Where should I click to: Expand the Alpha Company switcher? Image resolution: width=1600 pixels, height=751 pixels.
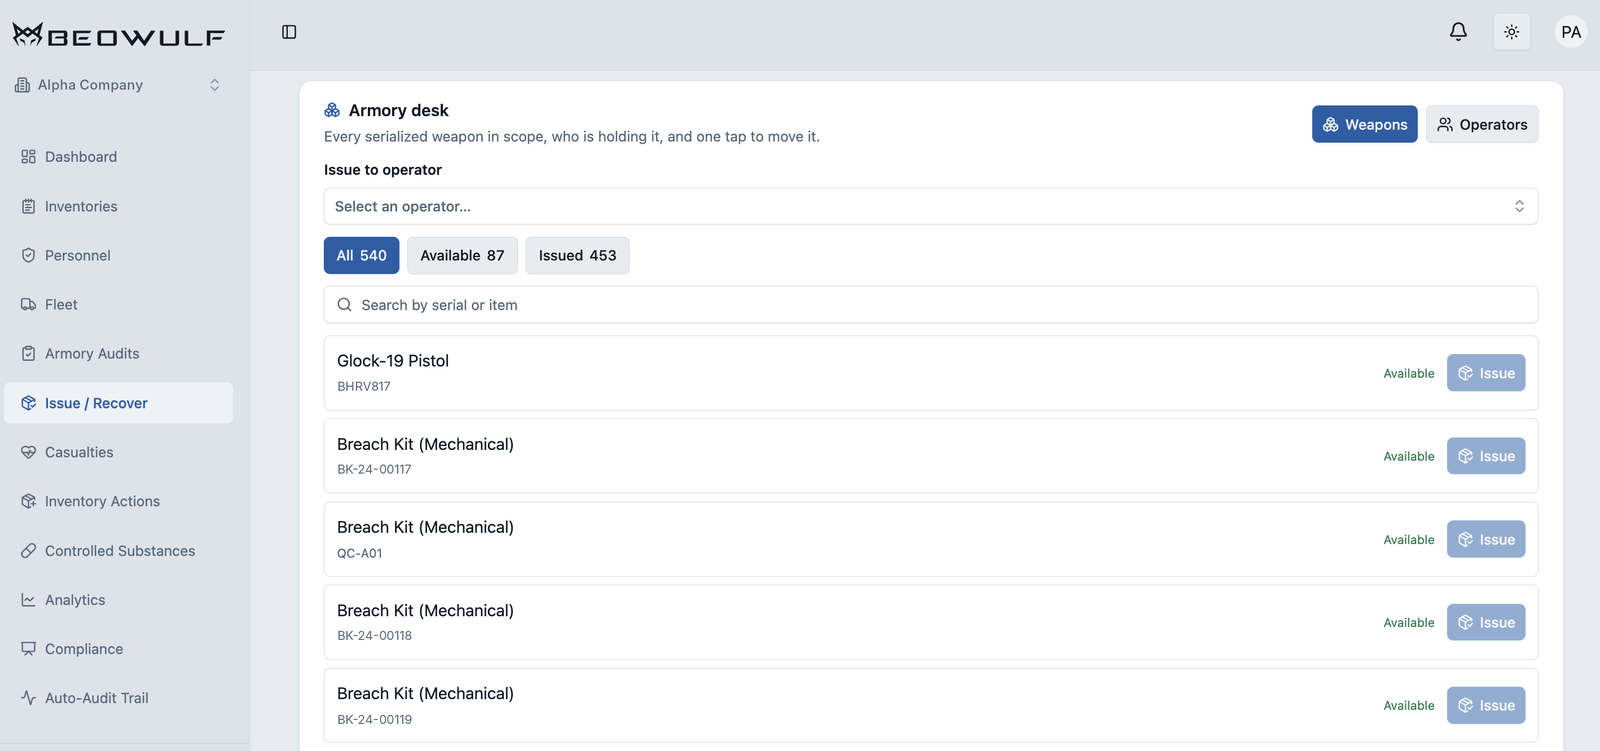coord(118,85)
